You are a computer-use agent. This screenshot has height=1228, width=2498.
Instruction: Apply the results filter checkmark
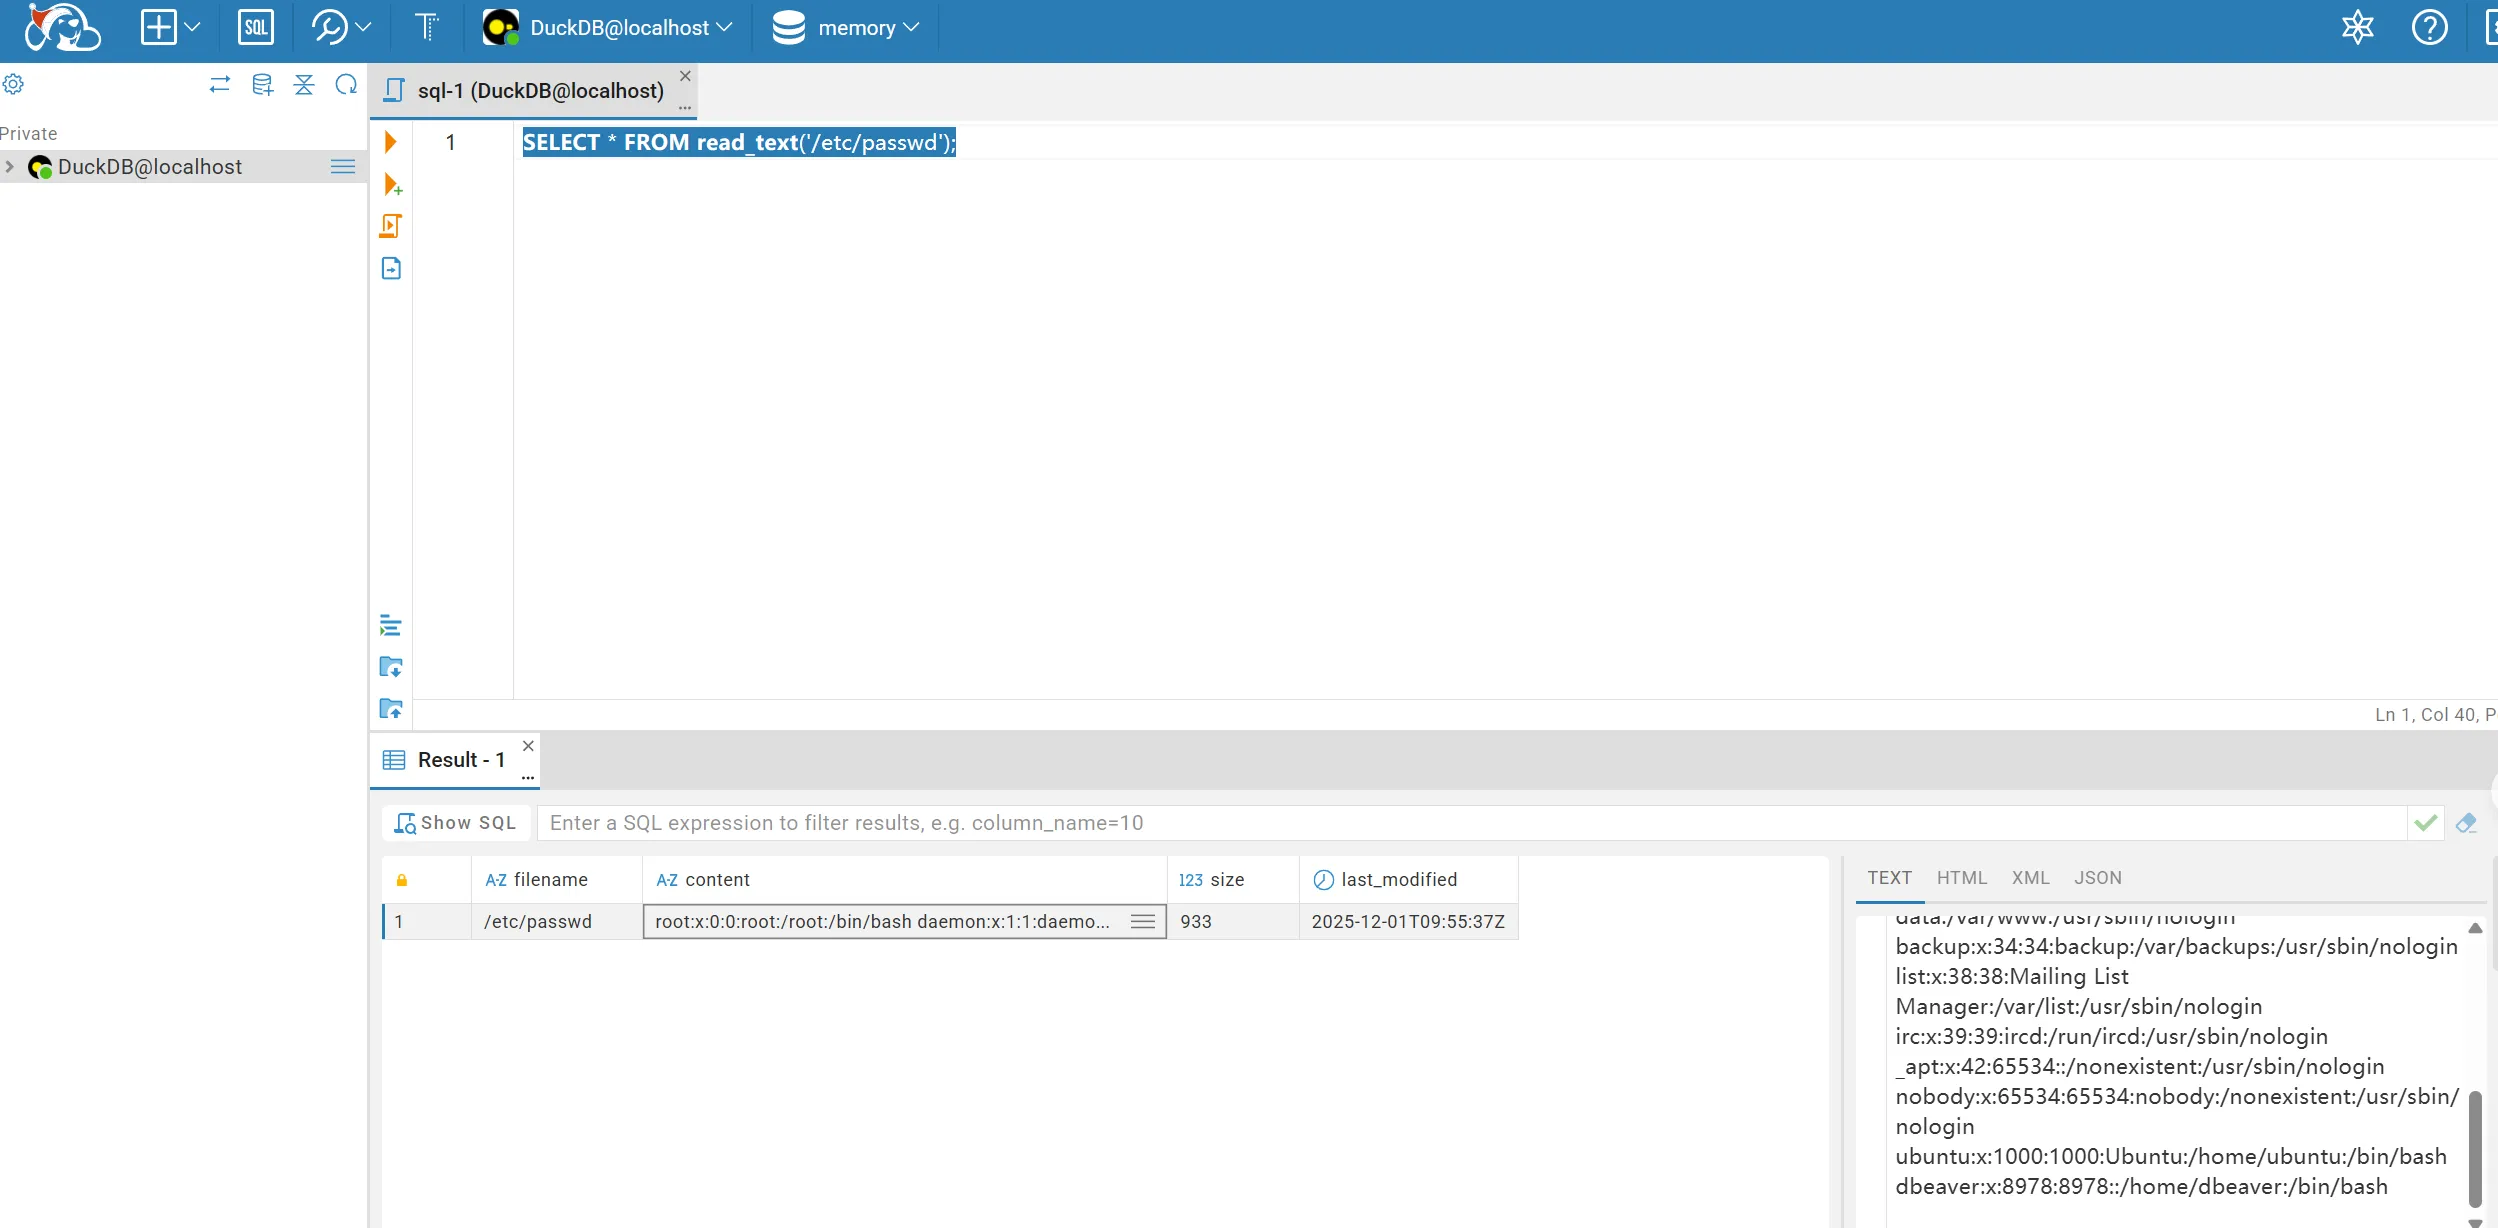[x=2425, y=823]
